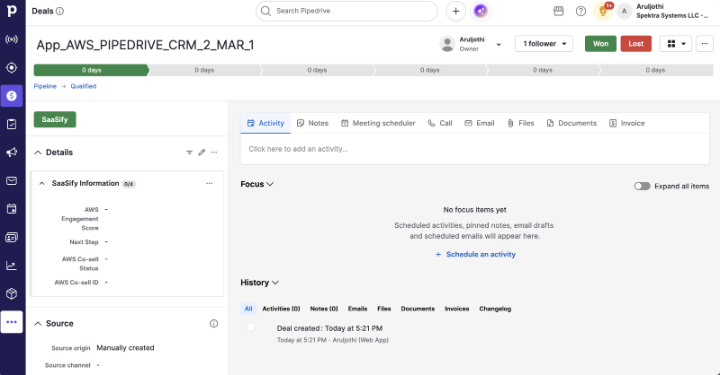
Task: Open the Pulse radar icon in sidebar
Action: [x=11, y=39]
